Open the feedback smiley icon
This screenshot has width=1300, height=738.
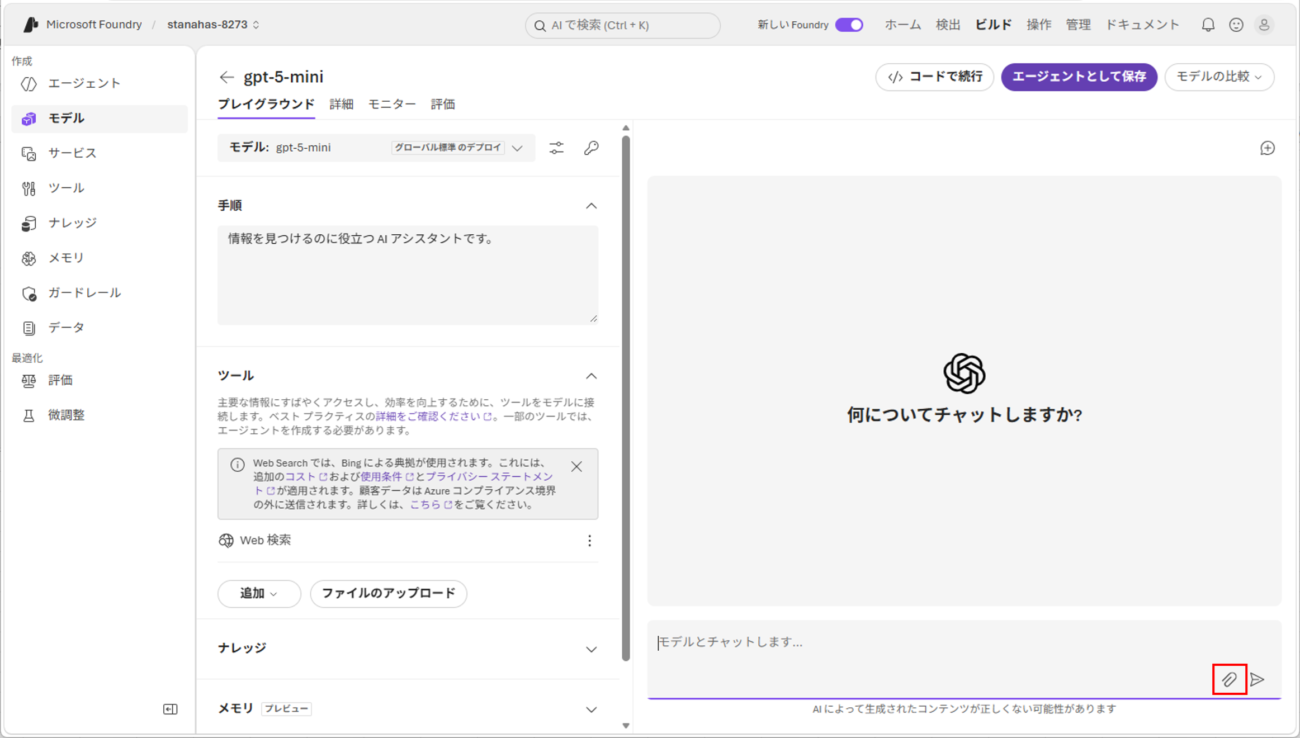pyautogui.click(x=1236, y=25)
